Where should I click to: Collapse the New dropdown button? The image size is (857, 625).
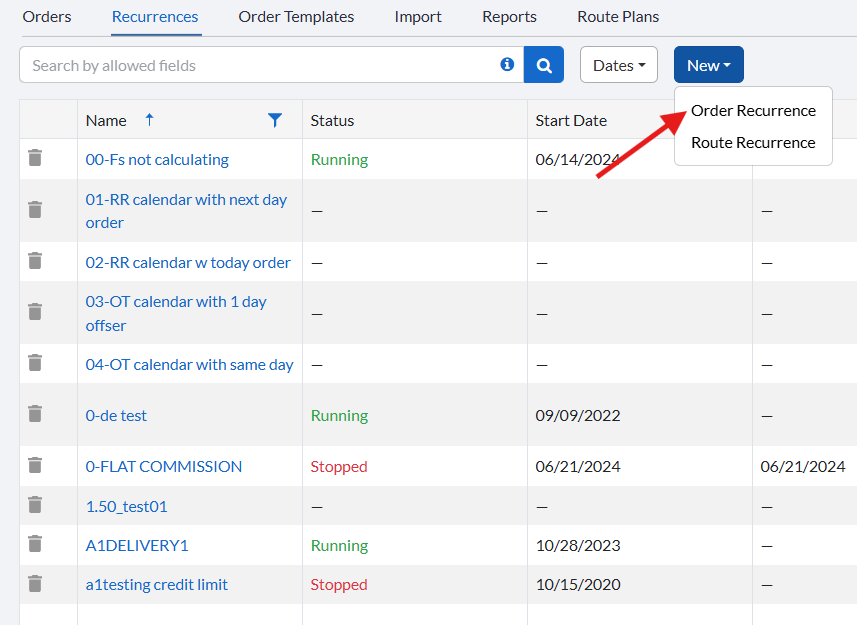point(708,65)
